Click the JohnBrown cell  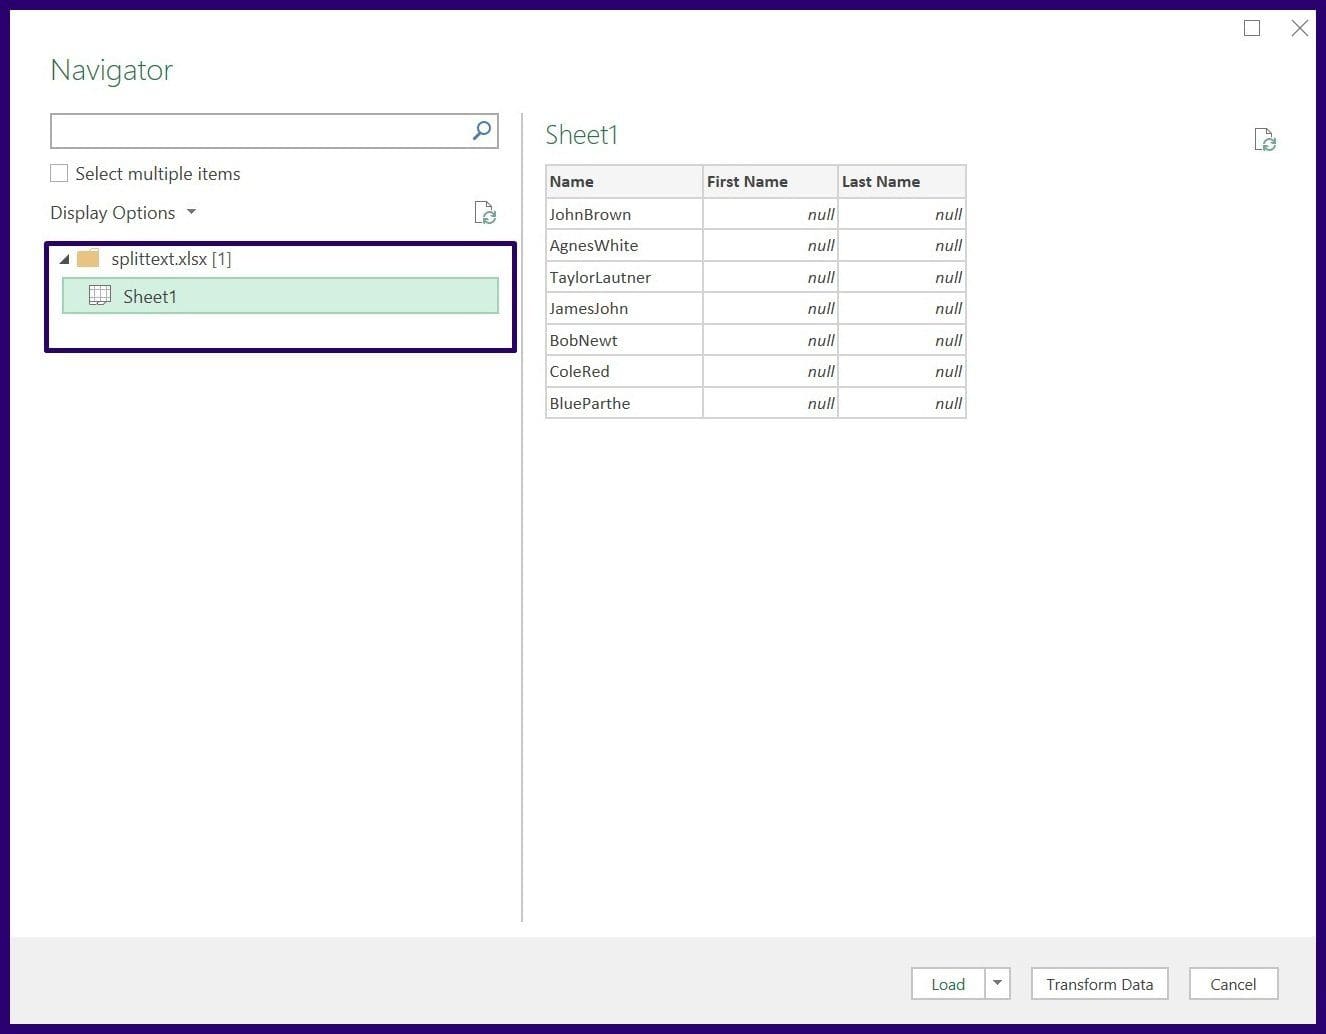coord(624,214)
